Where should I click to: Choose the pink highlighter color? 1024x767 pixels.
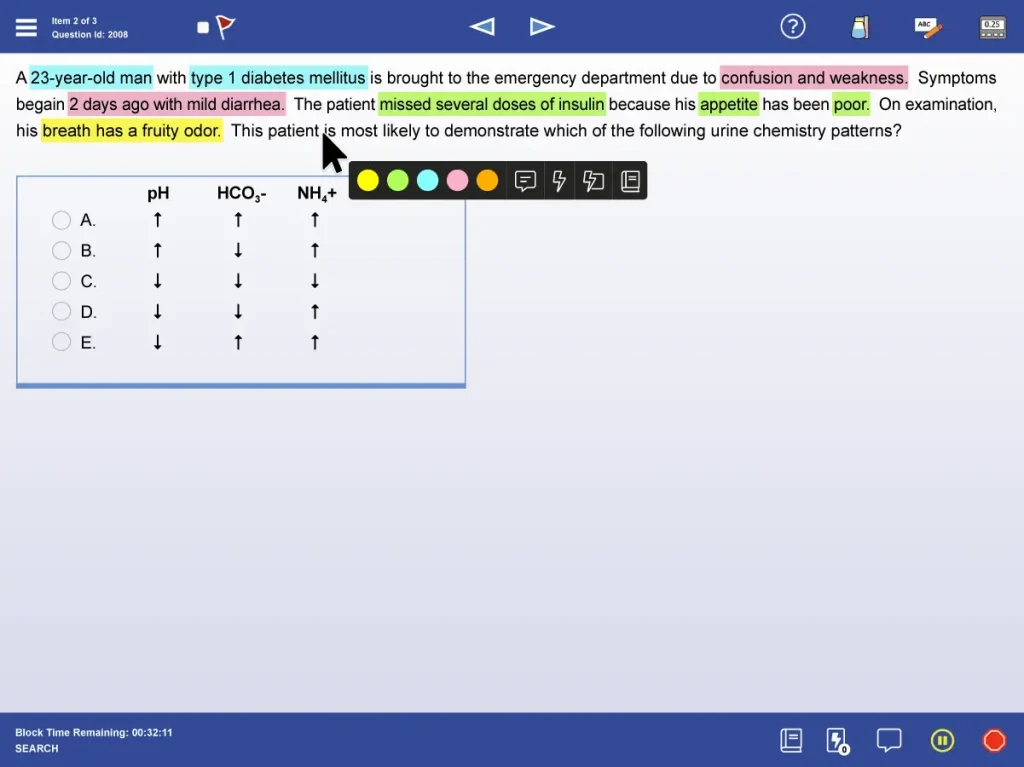[x=455, y=180]
